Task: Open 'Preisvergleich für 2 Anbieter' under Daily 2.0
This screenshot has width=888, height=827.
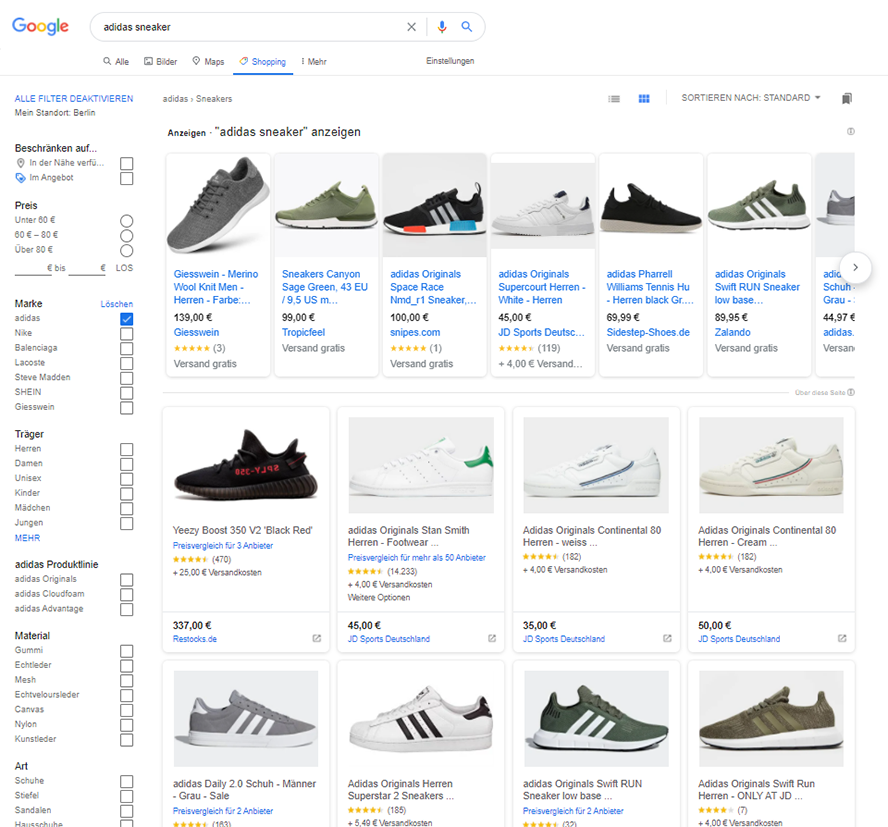Action: pyautogui.click(x=223, y=811)
